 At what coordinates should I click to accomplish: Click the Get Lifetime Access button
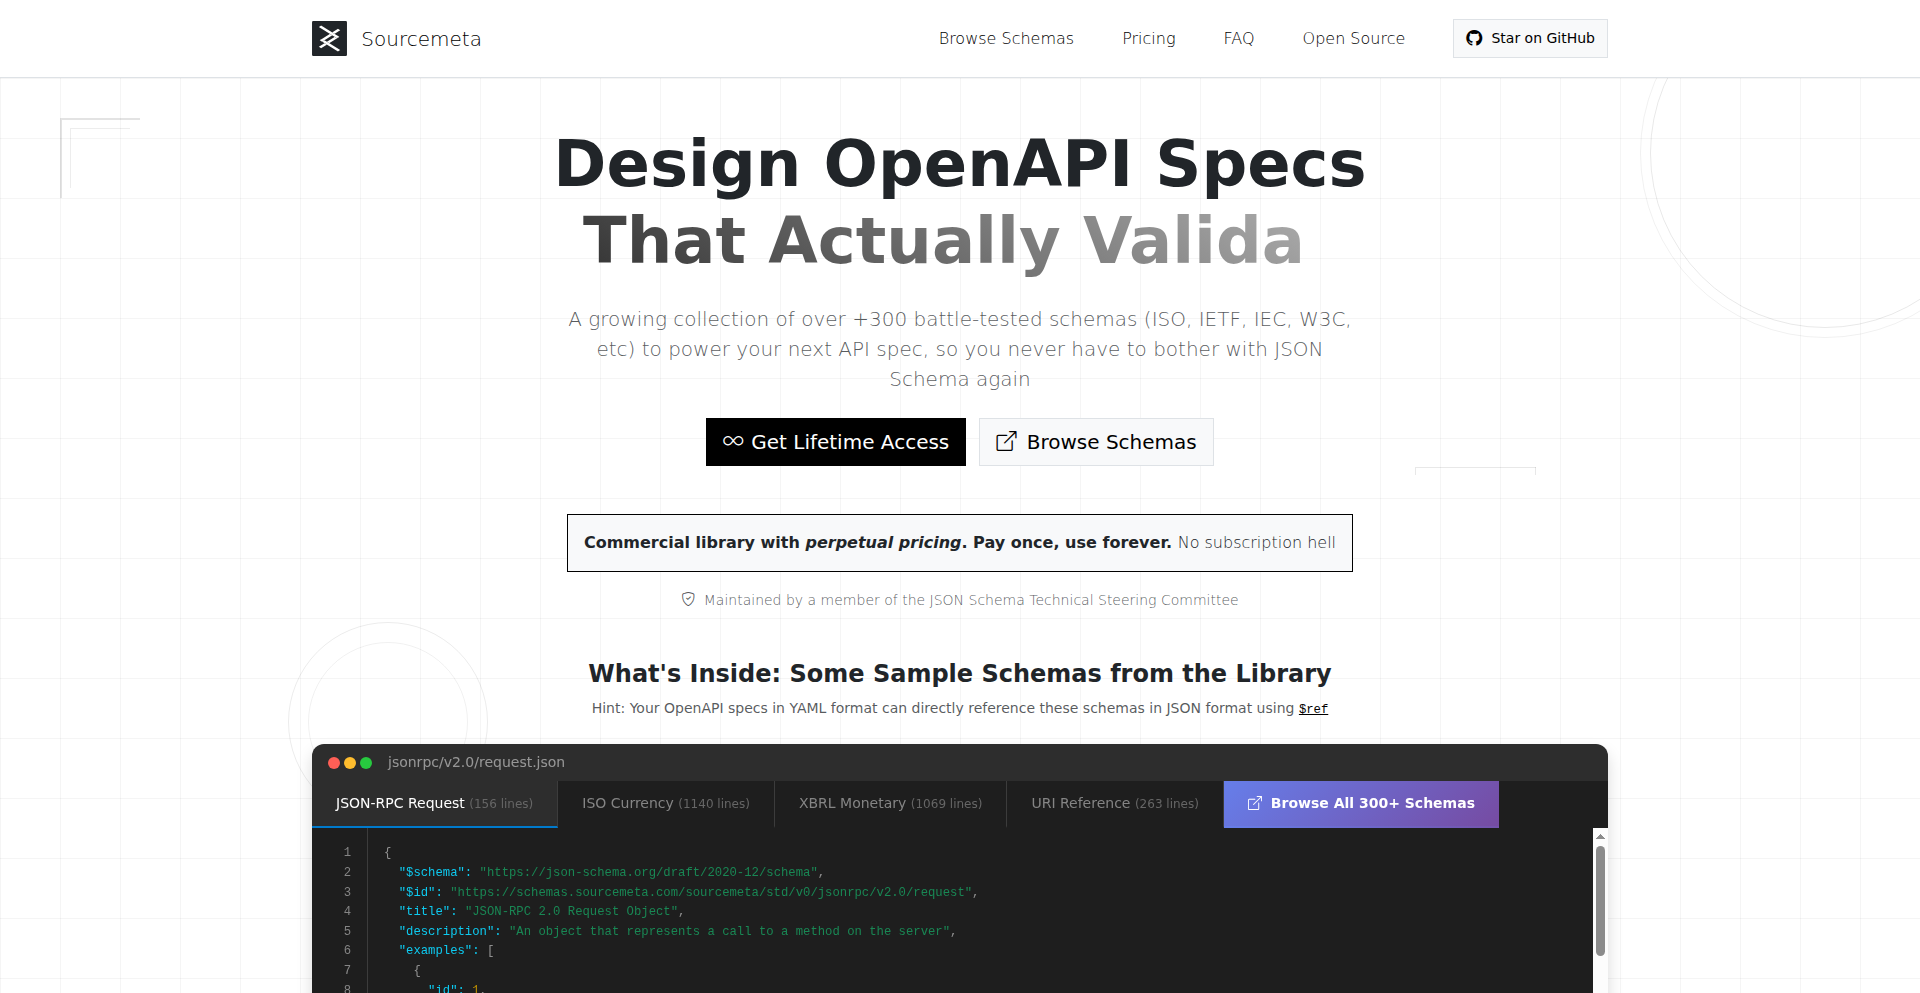835,441
